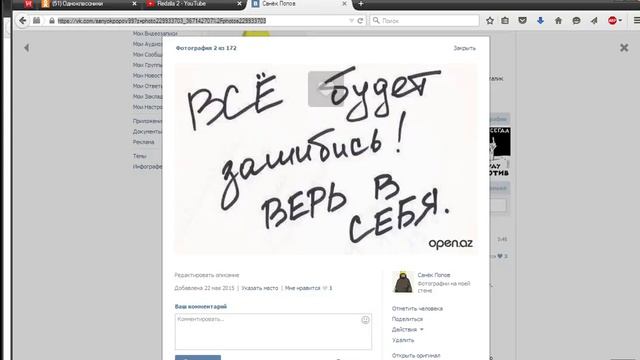Focus the browser Поиск search field
The width and height of the screenshot is (640, 360).
[x=424, y=20]
